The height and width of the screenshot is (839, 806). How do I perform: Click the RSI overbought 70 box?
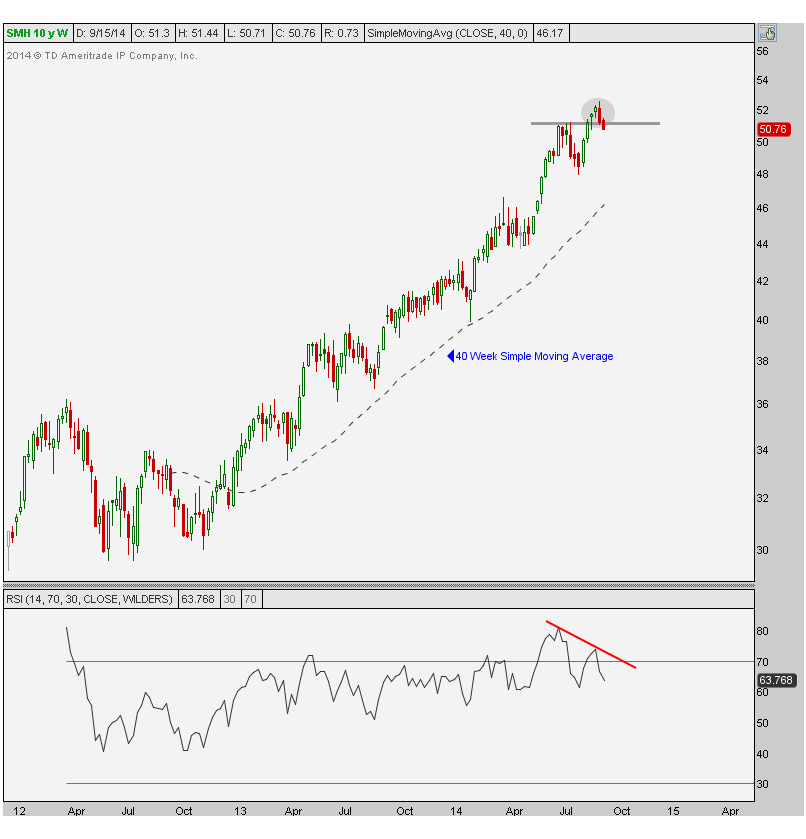[250, 599]
